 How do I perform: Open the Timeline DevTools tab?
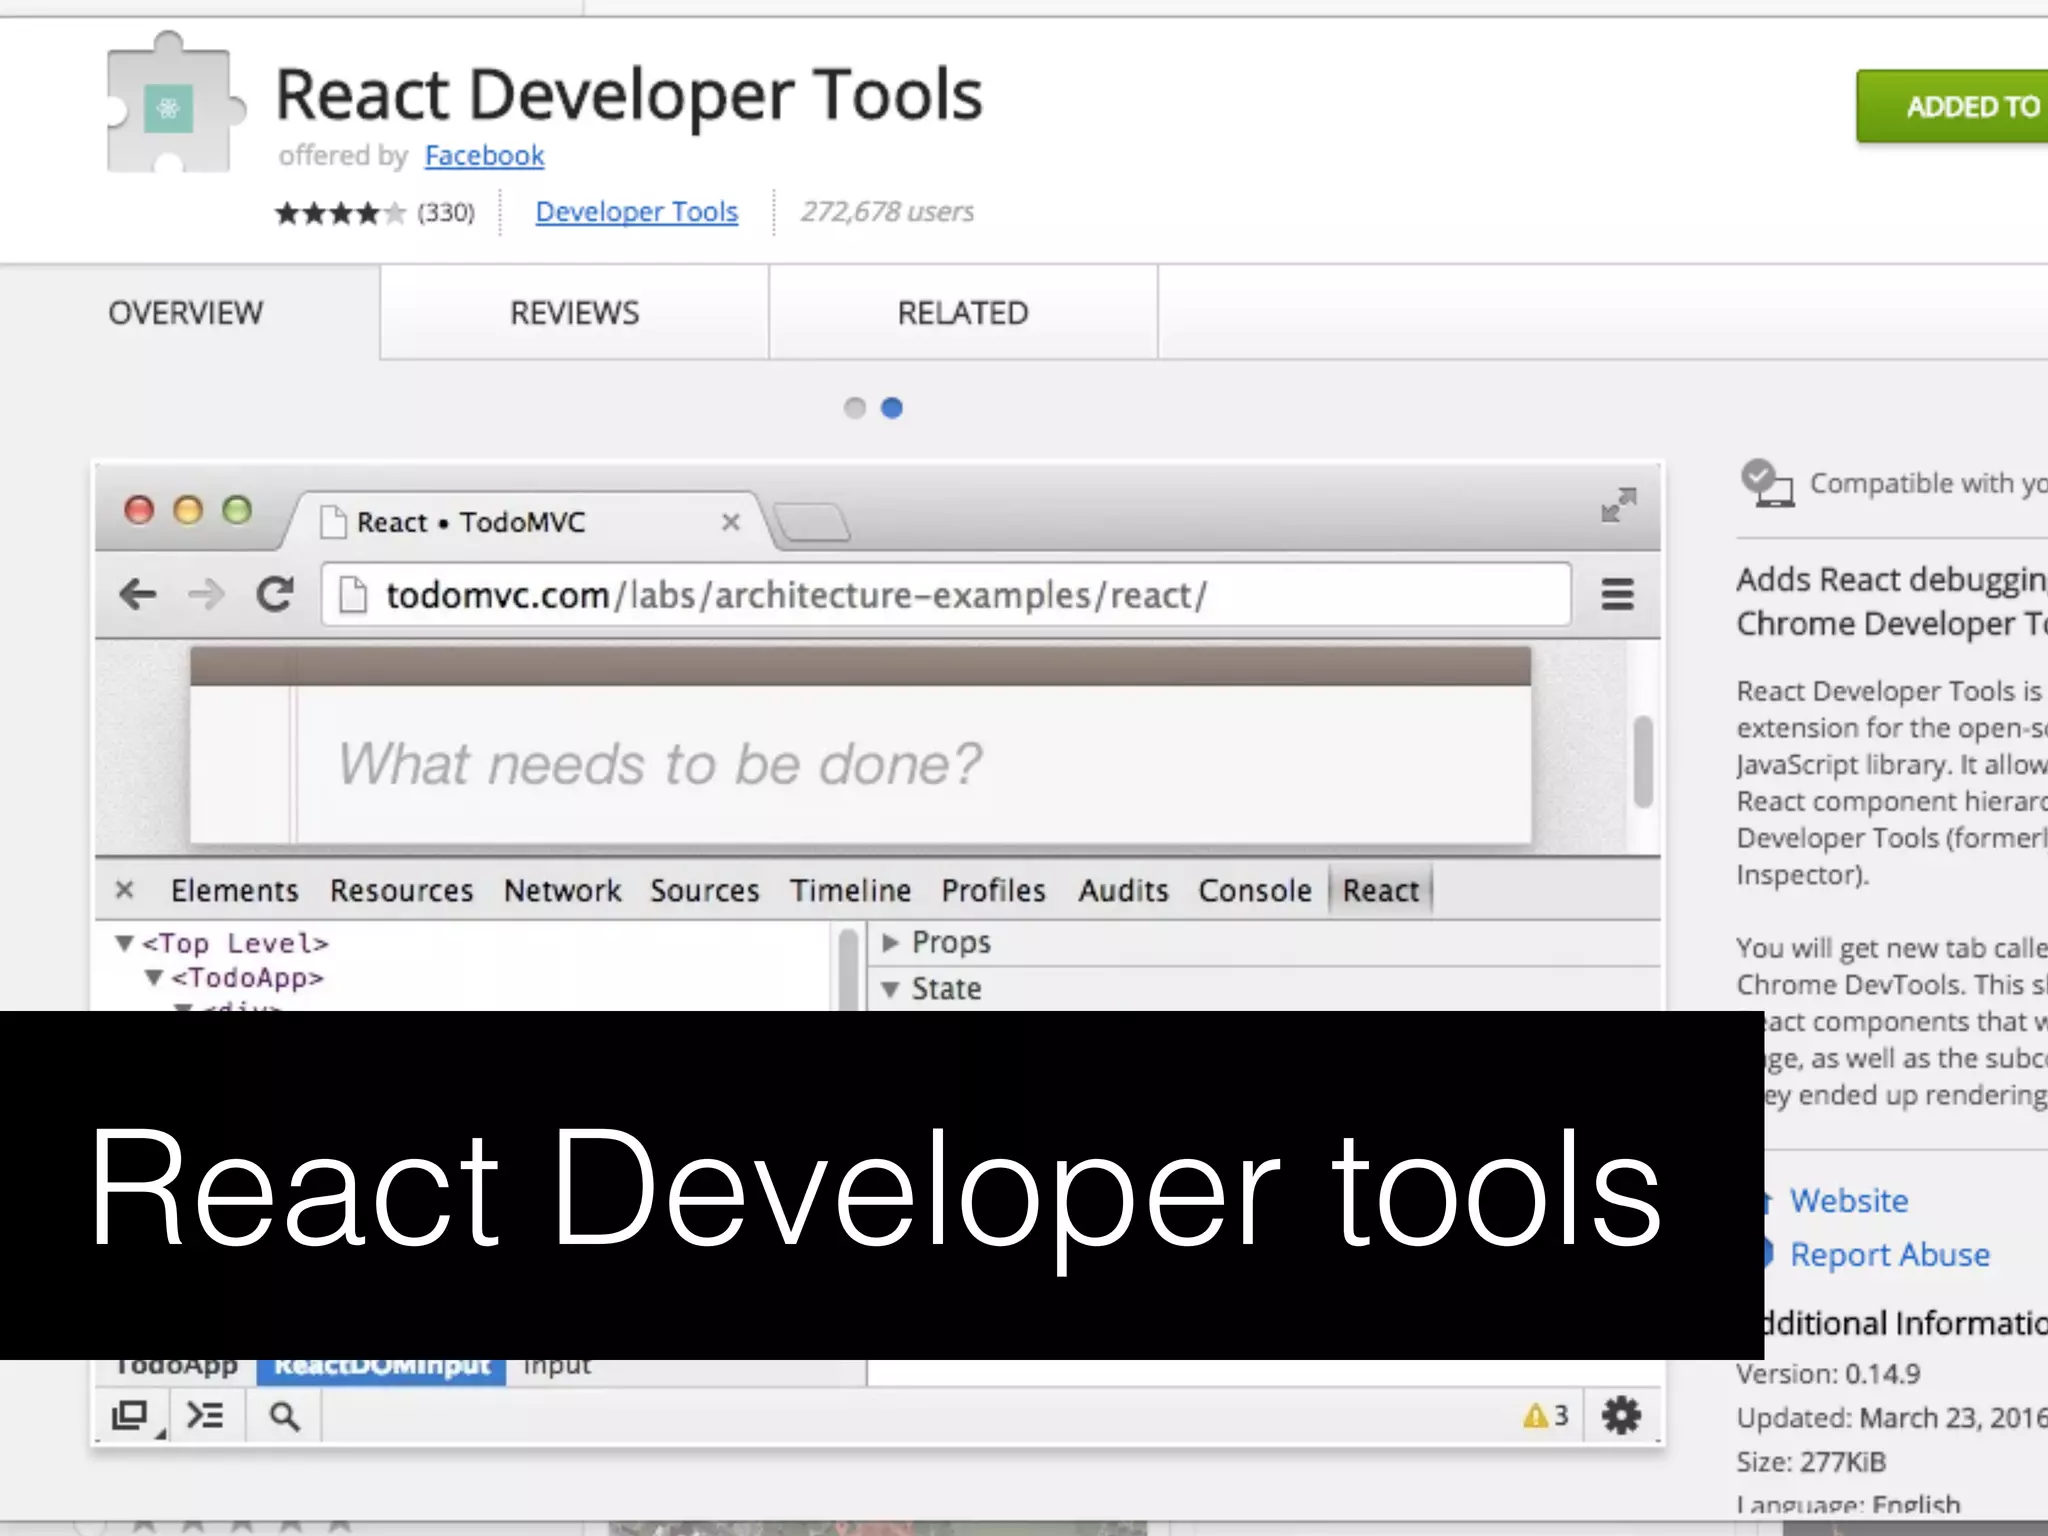pyautogui.click(x=850, y=890)
